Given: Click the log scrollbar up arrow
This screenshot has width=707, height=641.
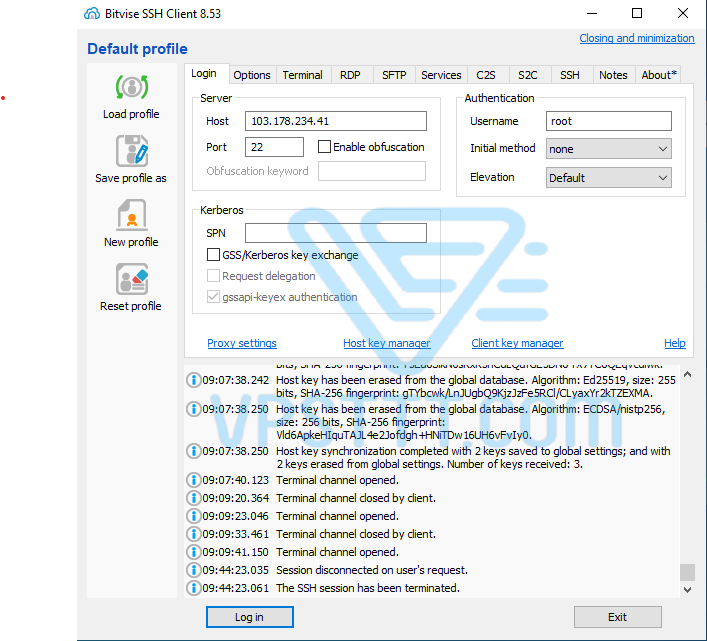Looking at the screenshot, I should [687, 374].
